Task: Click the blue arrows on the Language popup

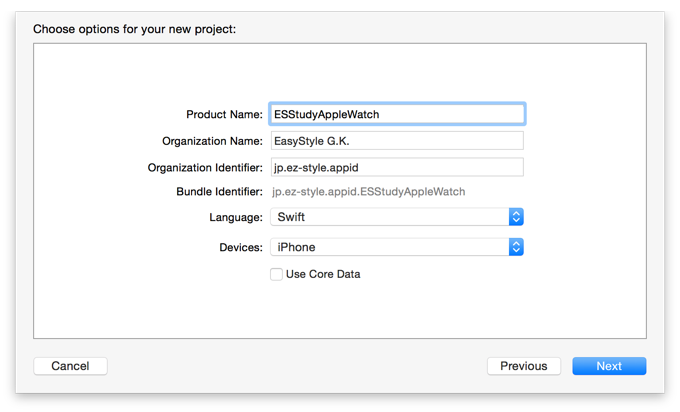Action: point(516,217)
